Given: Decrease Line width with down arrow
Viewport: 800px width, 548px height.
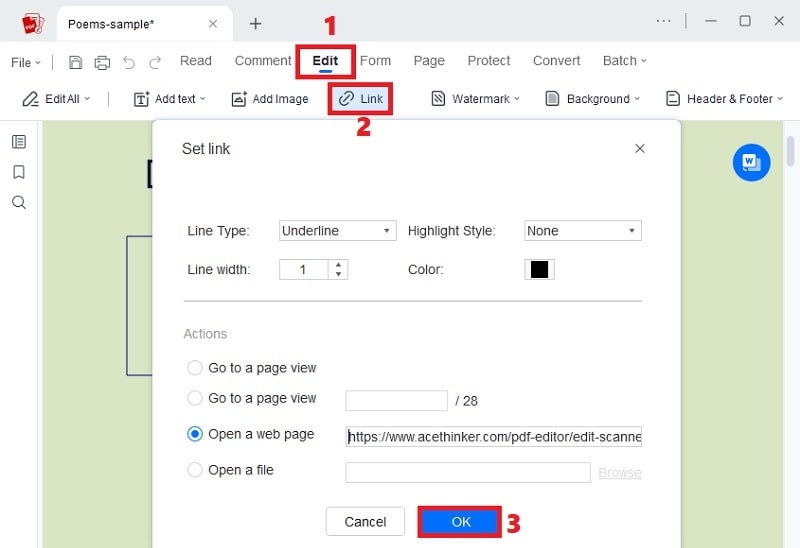Looking at the screenshot, I should (338, 274).
